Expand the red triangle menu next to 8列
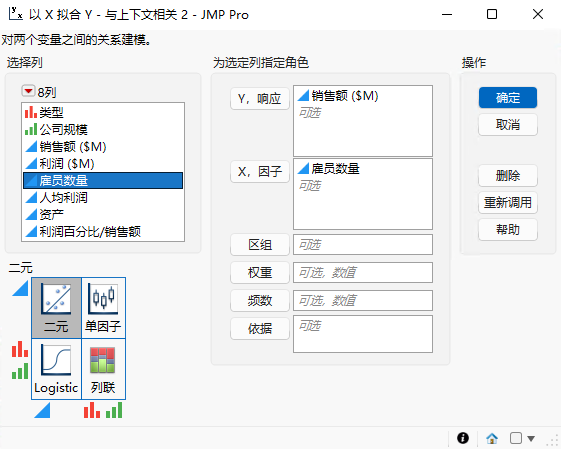The image size is (561, 449). coord(28,91)
